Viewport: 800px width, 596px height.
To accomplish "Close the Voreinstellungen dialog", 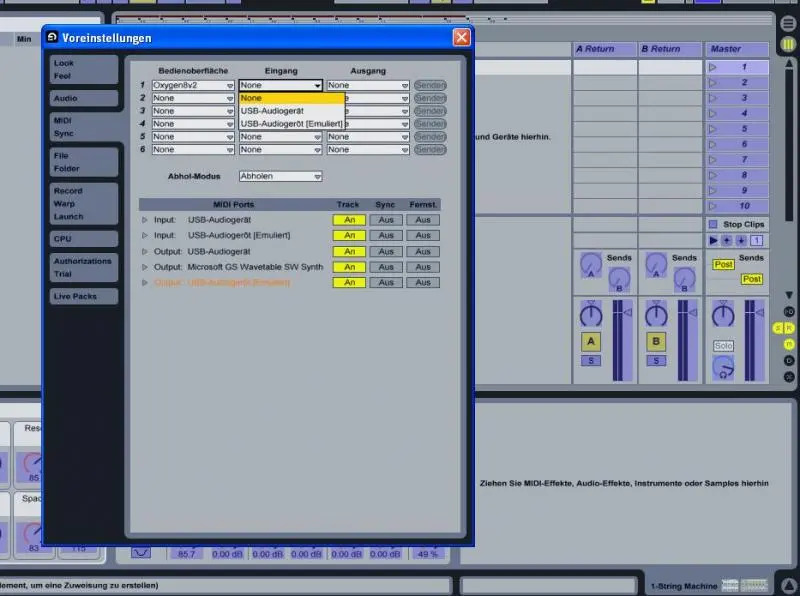I will coord(461,37).
